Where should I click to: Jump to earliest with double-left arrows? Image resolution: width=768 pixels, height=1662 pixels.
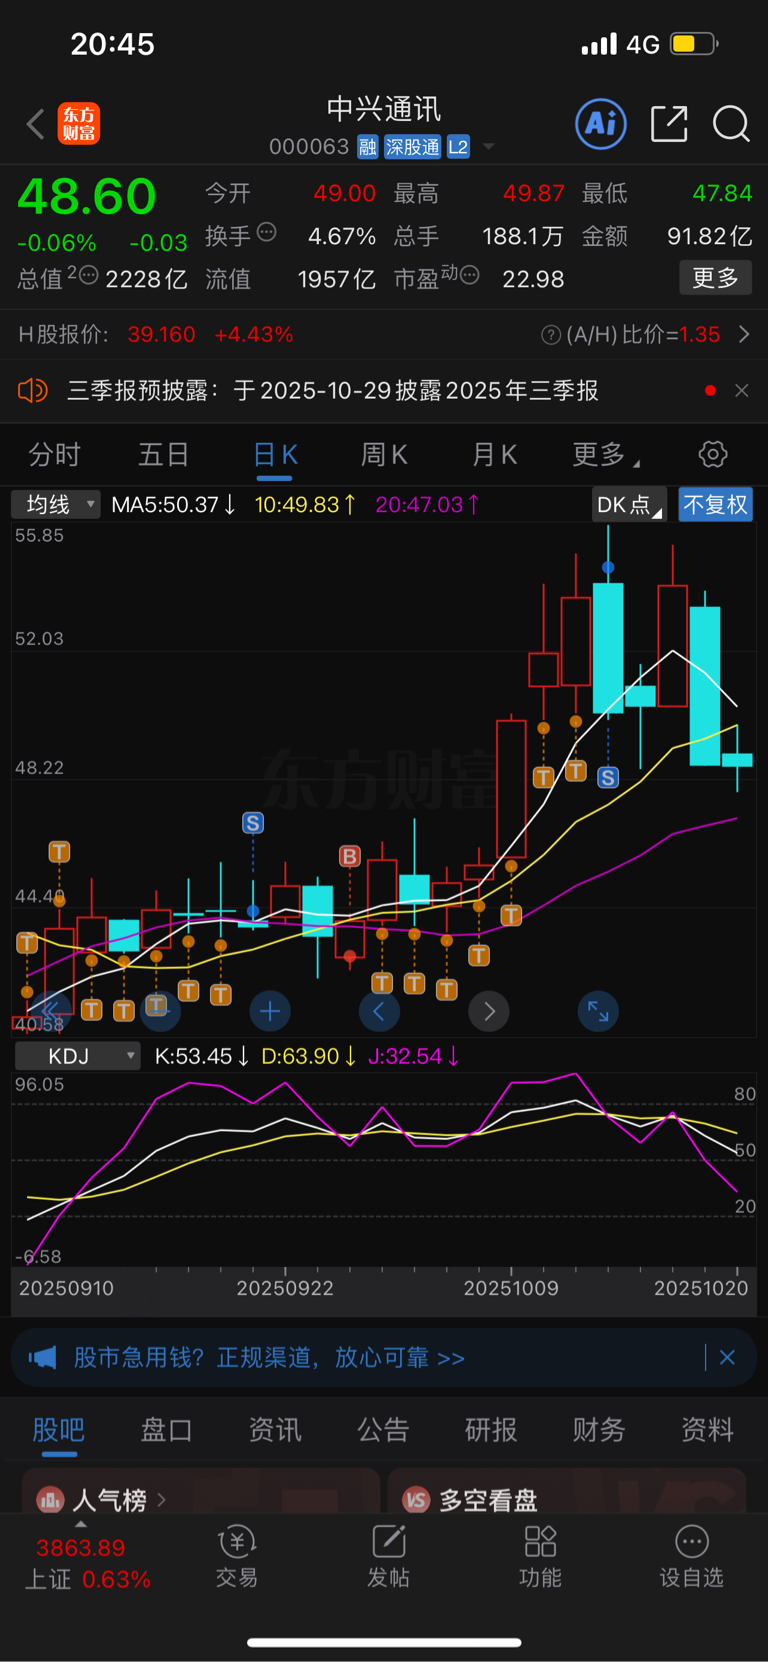click(50, 1012)
